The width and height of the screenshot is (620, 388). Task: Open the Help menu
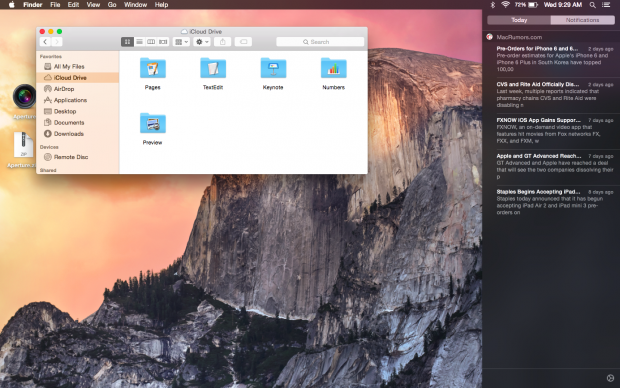point(161,5)
